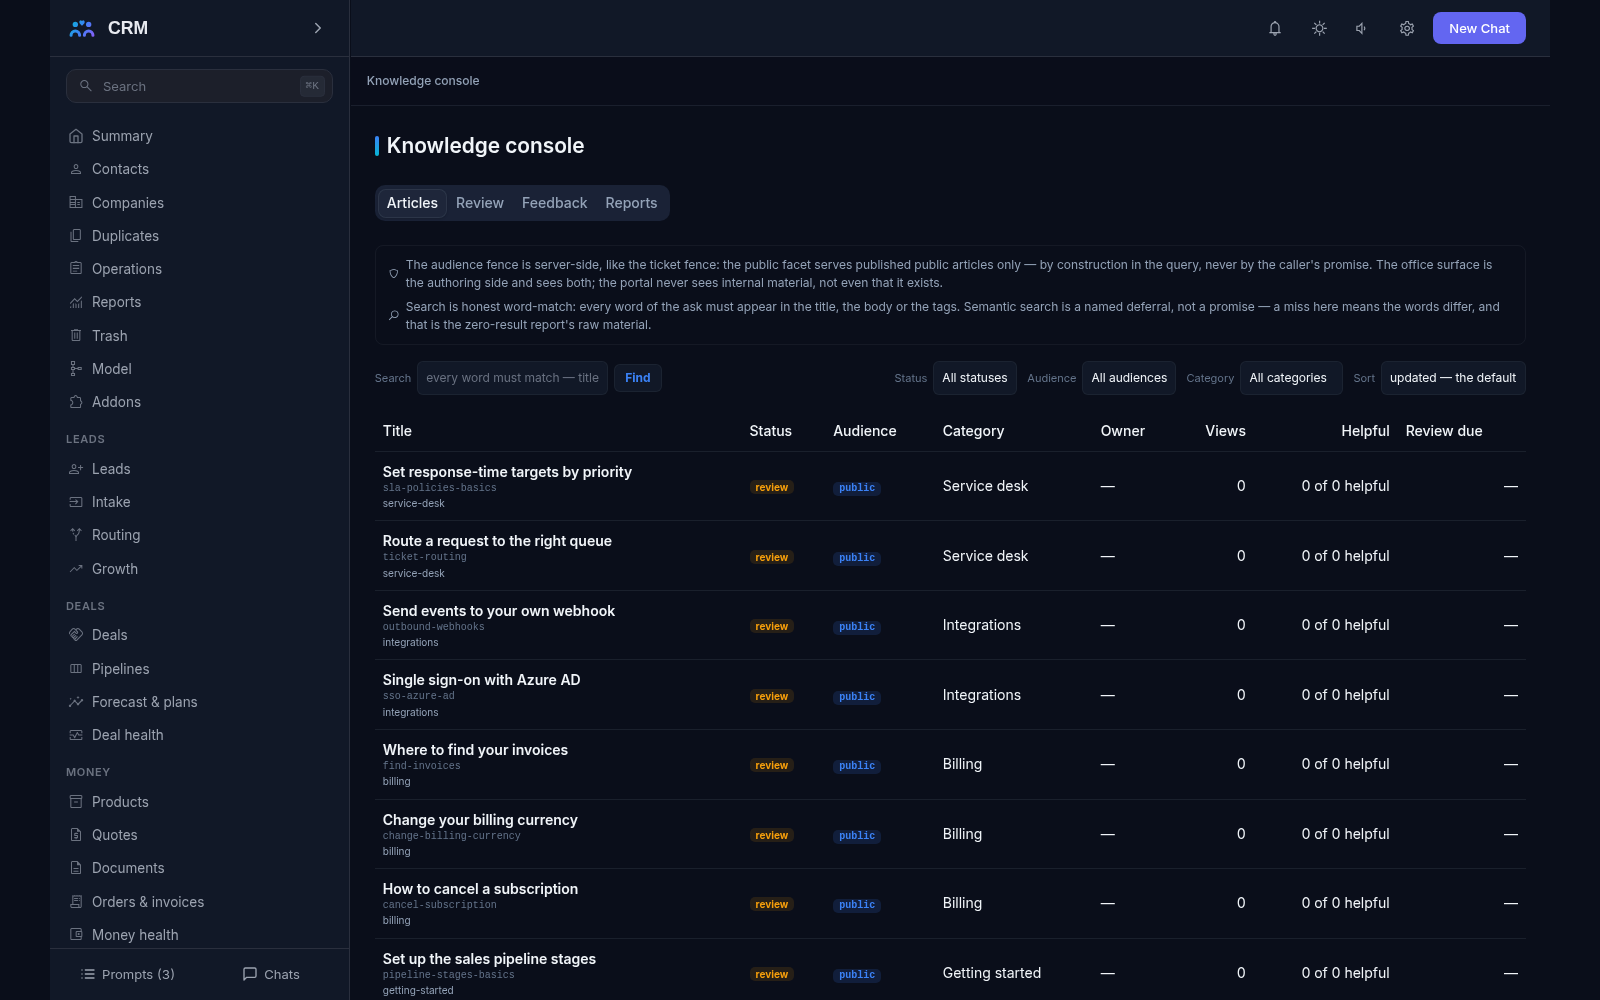Open article Single sign-on with Azure AD
This screenshot has width=1600, height=1000.
tap(481, 680)
